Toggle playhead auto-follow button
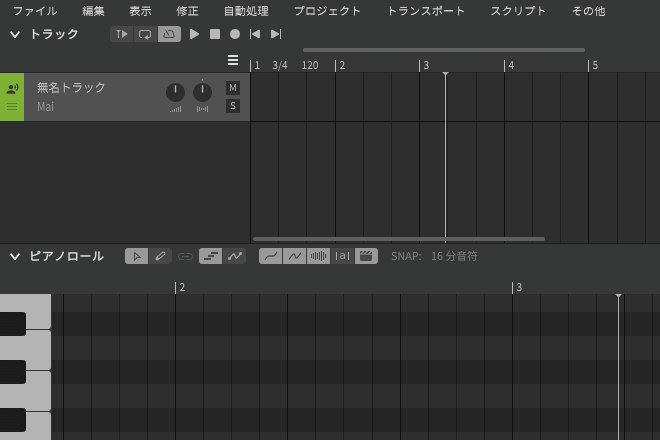The width and height of the screenshot is (660, 440). click(122, 34)
